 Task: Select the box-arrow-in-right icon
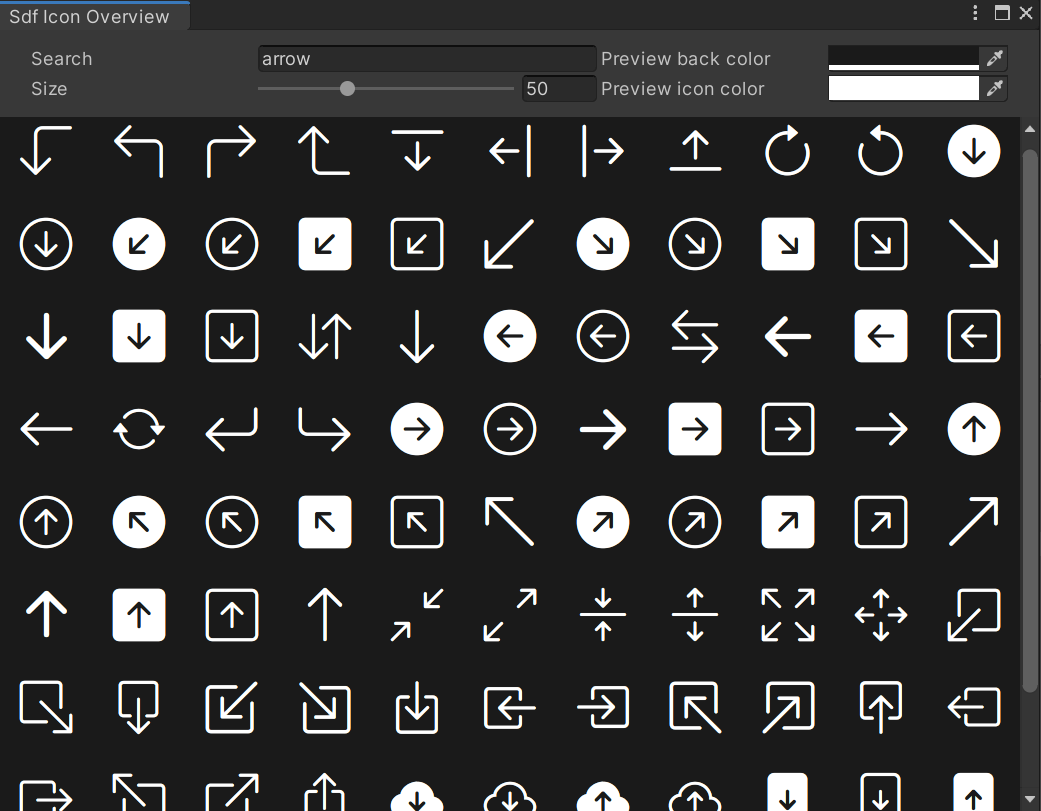(x=603, y=707)
